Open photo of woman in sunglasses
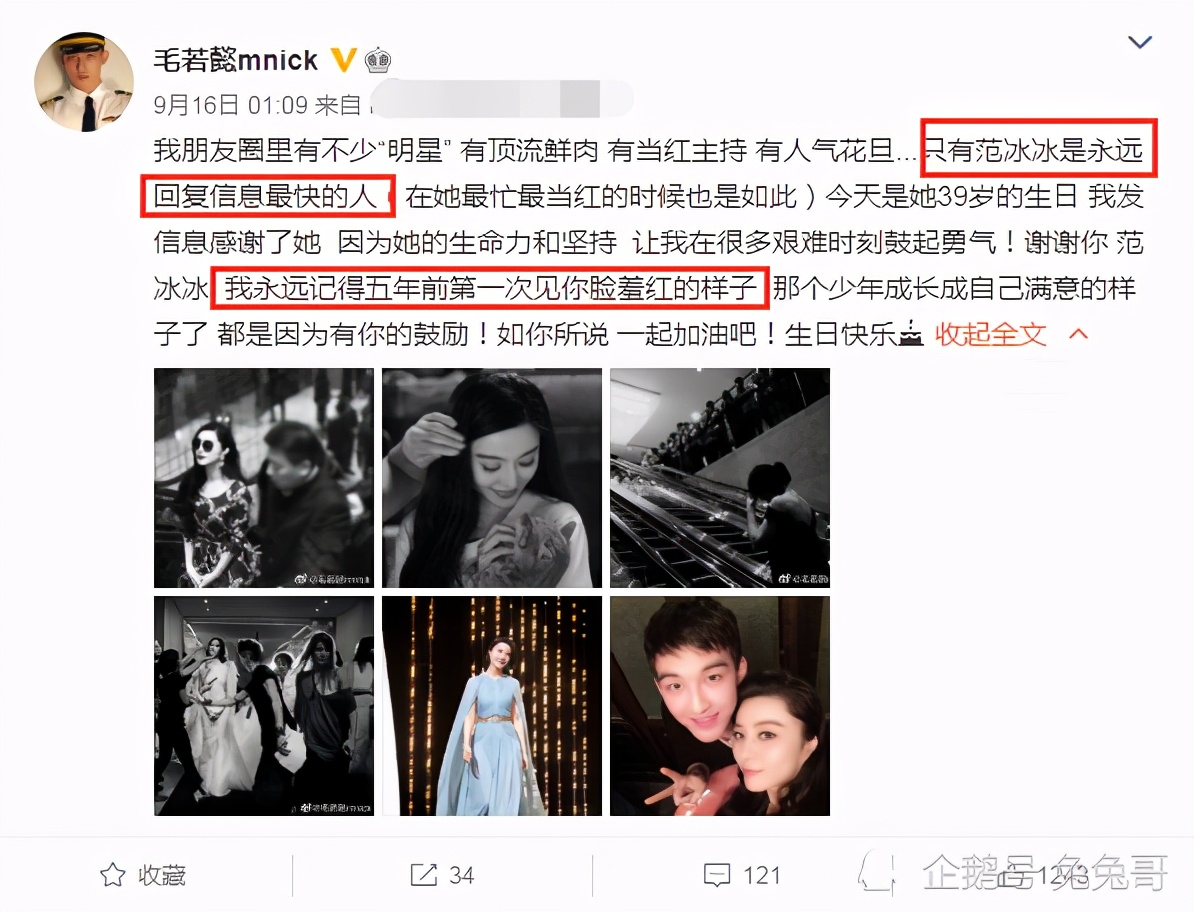The image size is (1194, 912). point(264,478)
